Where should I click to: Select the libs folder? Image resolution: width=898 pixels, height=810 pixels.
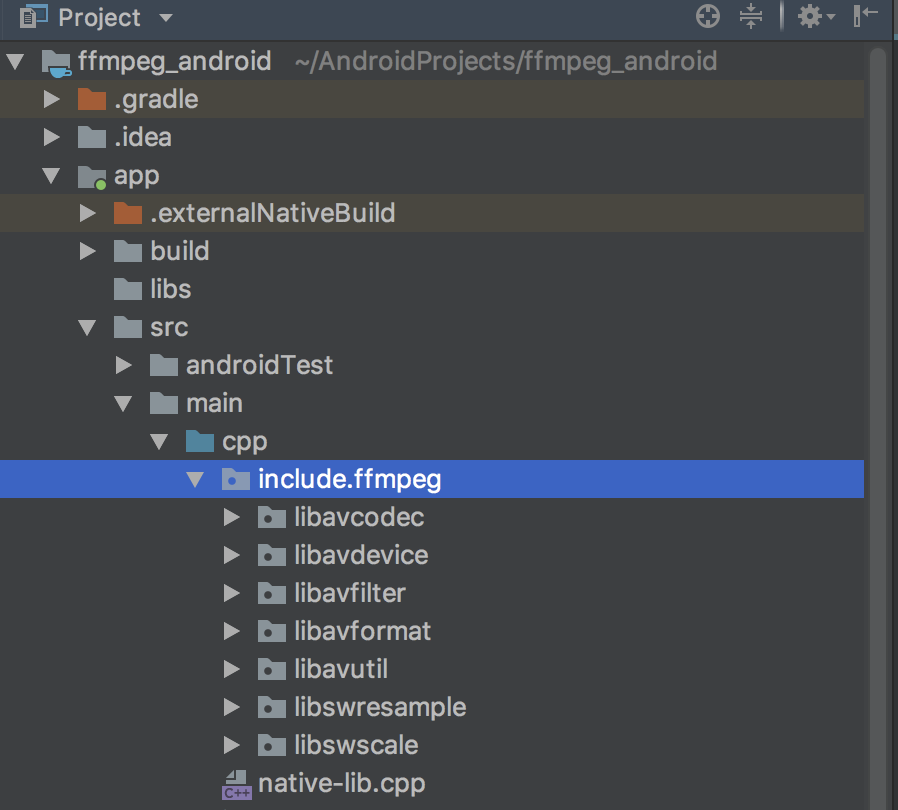point(170,289)
